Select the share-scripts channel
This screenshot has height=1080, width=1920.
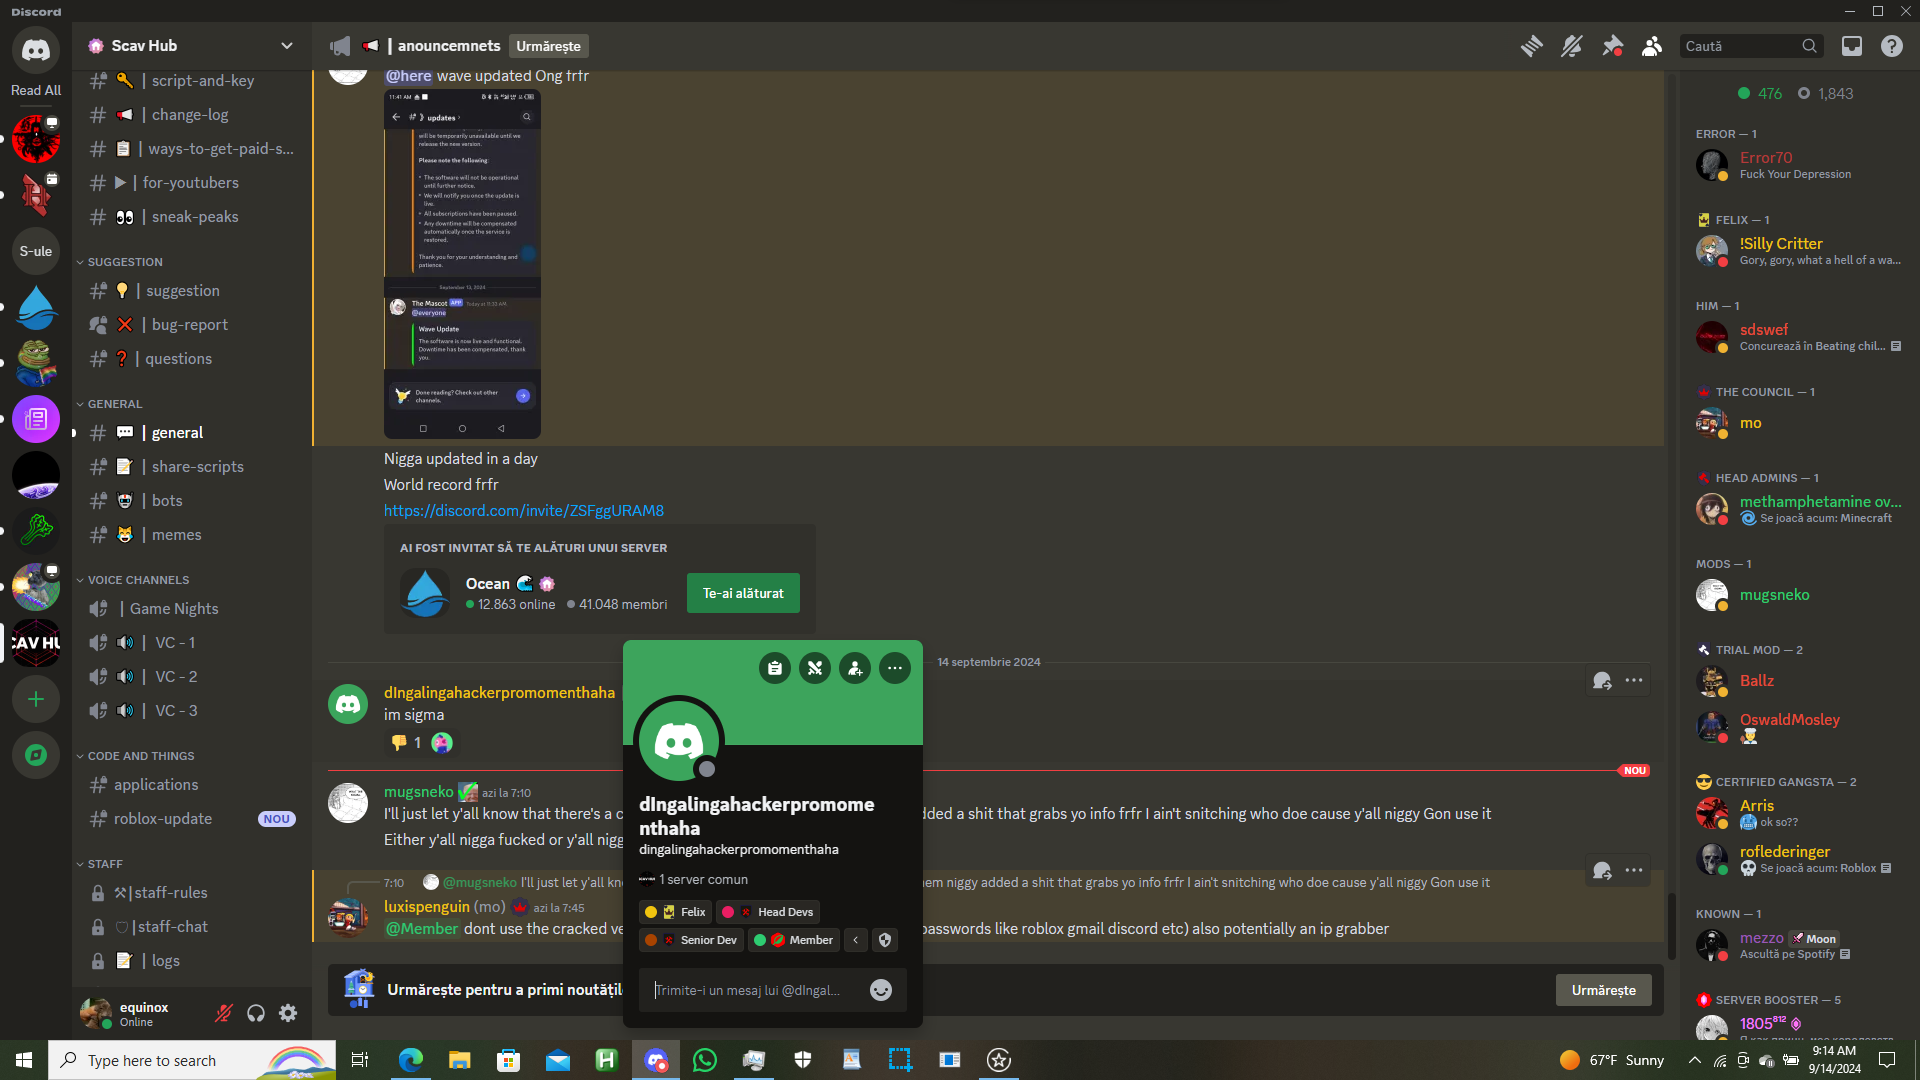(x=197, y=467)
